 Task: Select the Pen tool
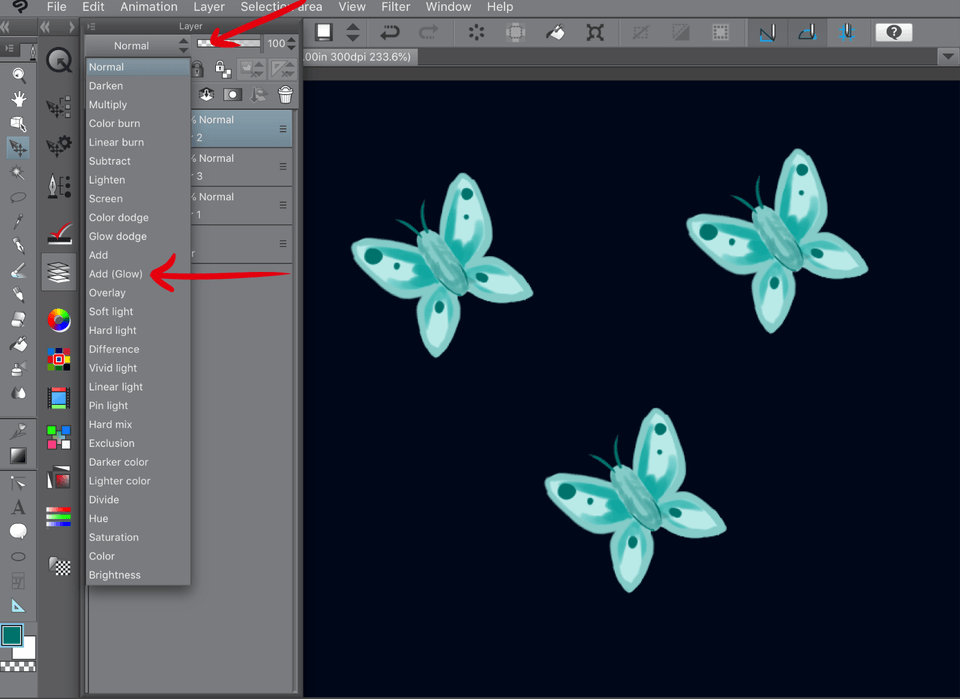coord(18,246)
